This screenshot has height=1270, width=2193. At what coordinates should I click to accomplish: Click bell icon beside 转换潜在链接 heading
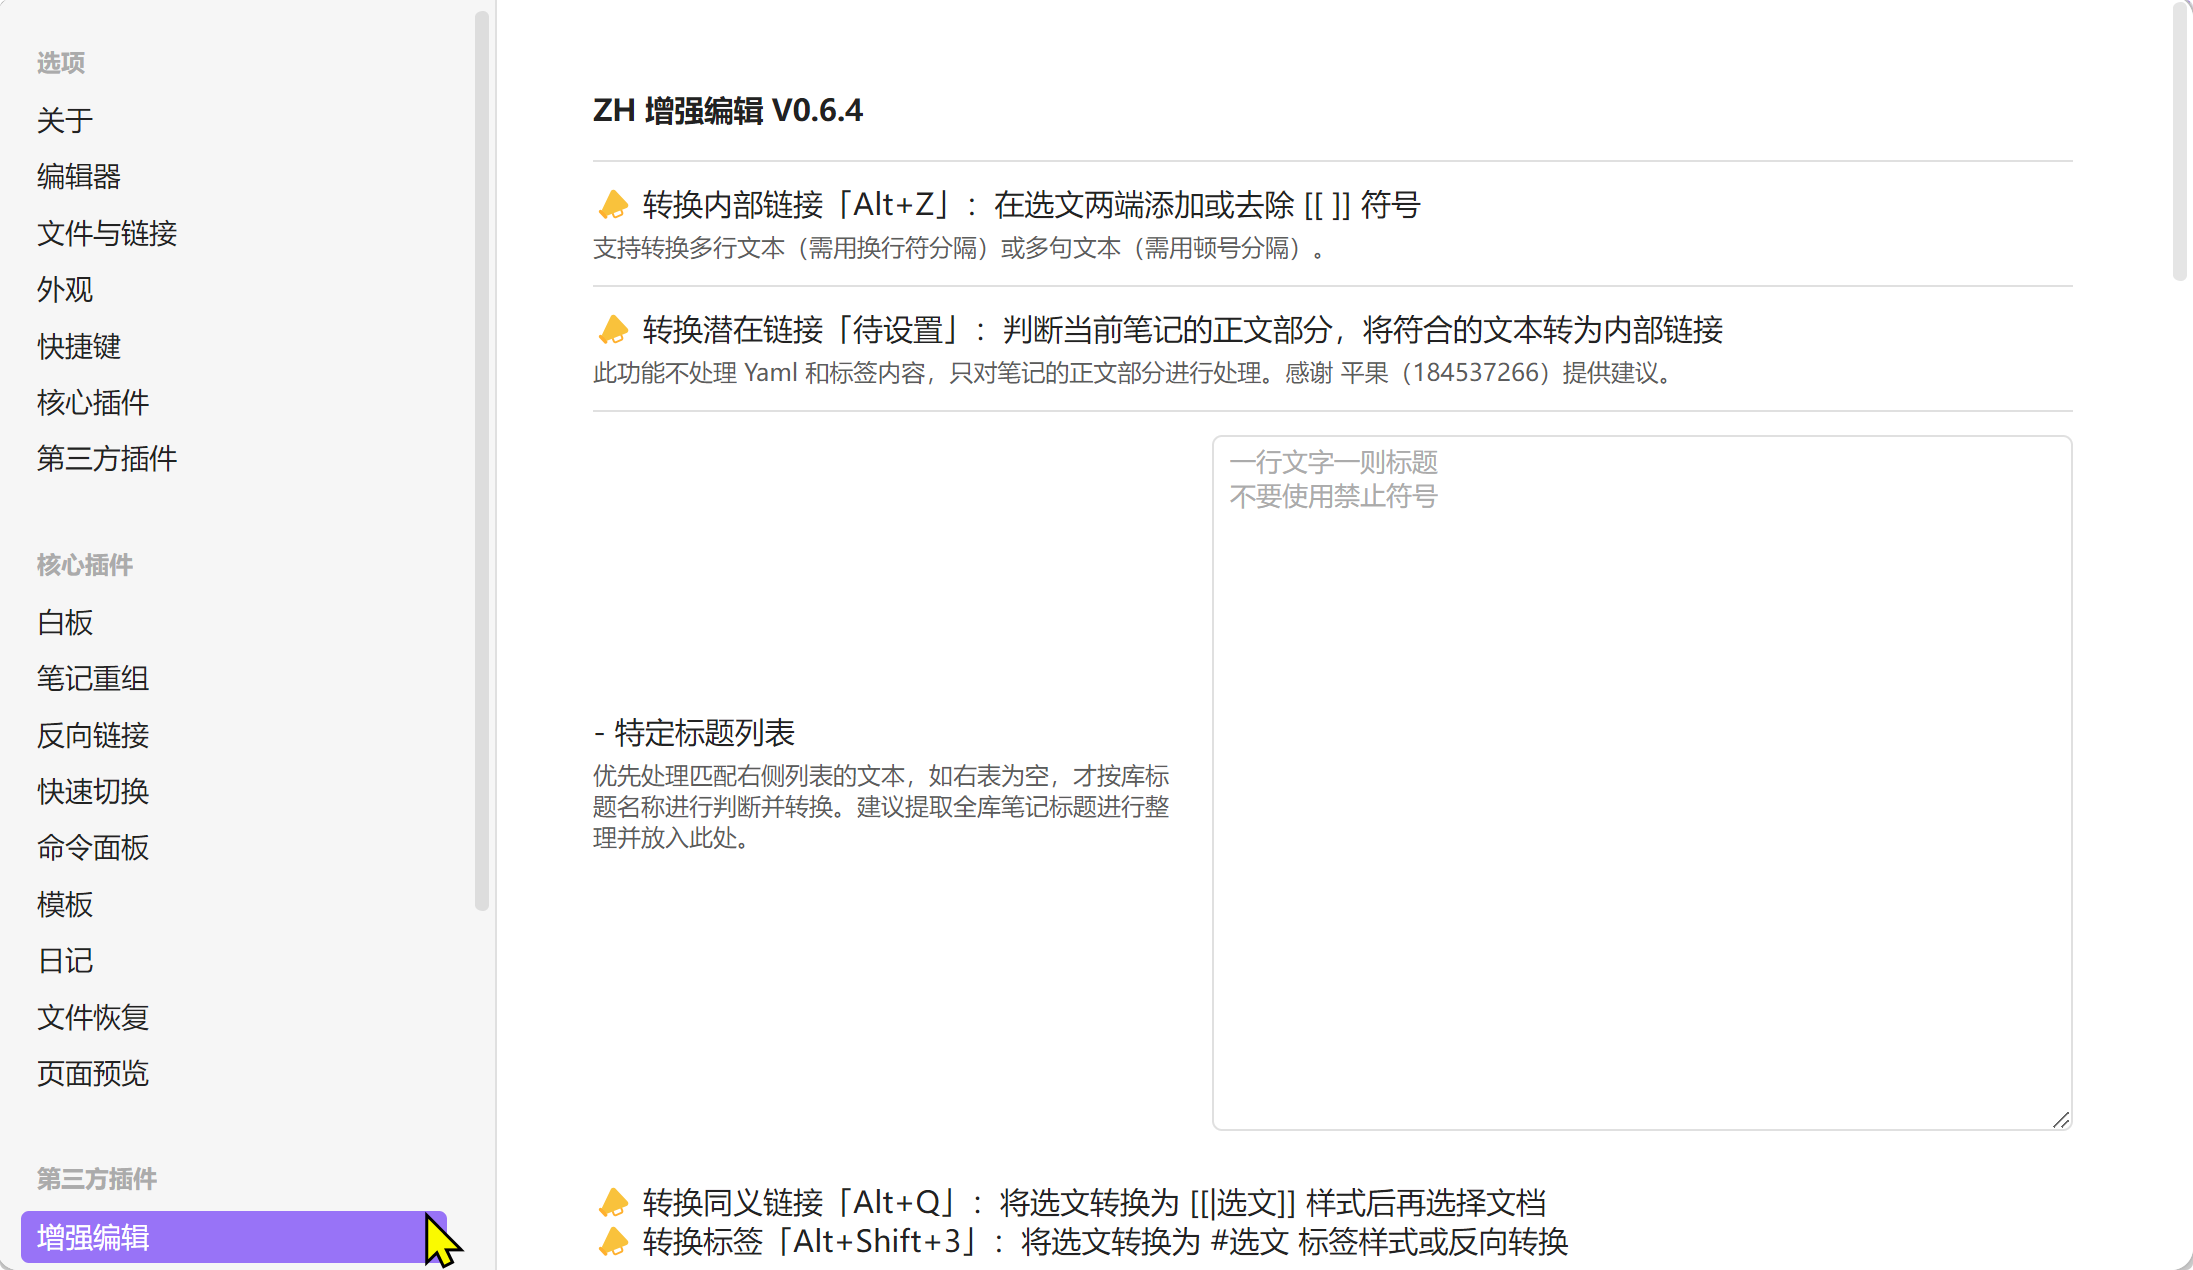click(613, 330)
